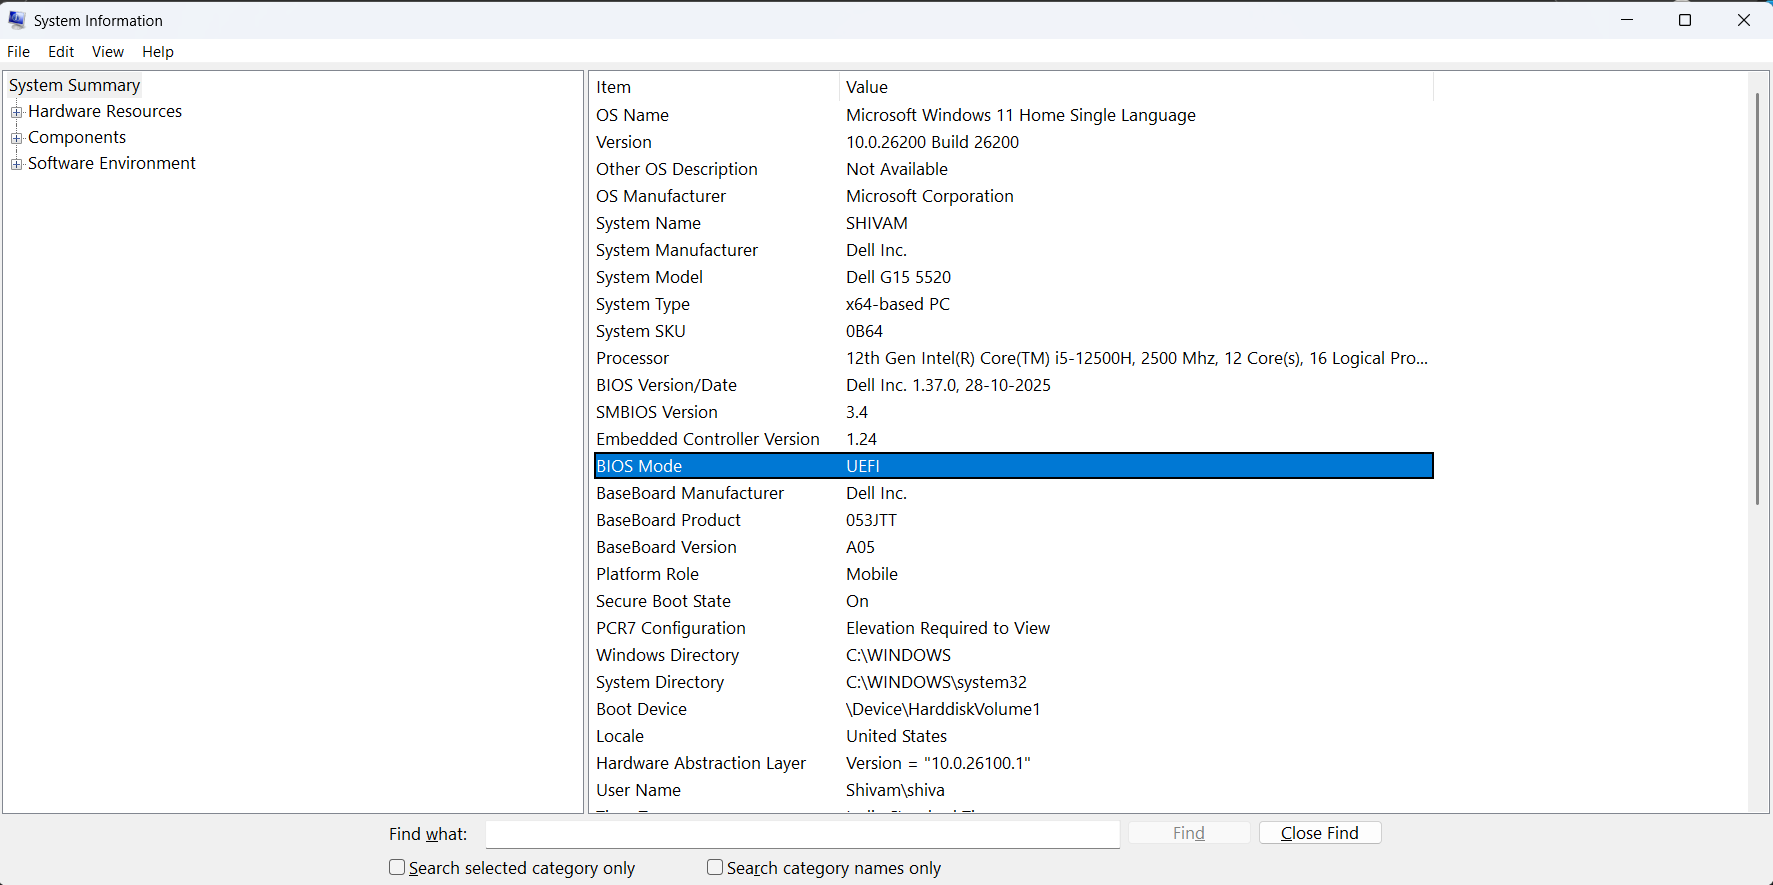Click the System Information app icon in title bar
1773x885 pixels.
[x=17, y=20]
